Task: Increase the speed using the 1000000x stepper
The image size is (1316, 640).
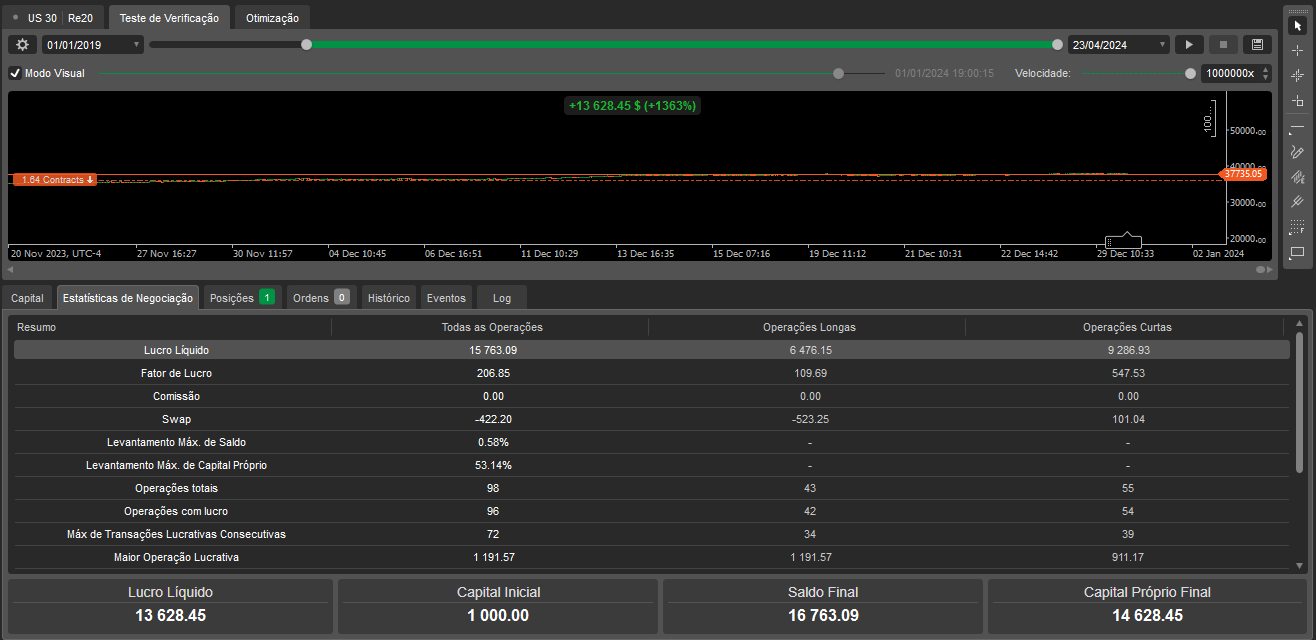Action: 1265,69
